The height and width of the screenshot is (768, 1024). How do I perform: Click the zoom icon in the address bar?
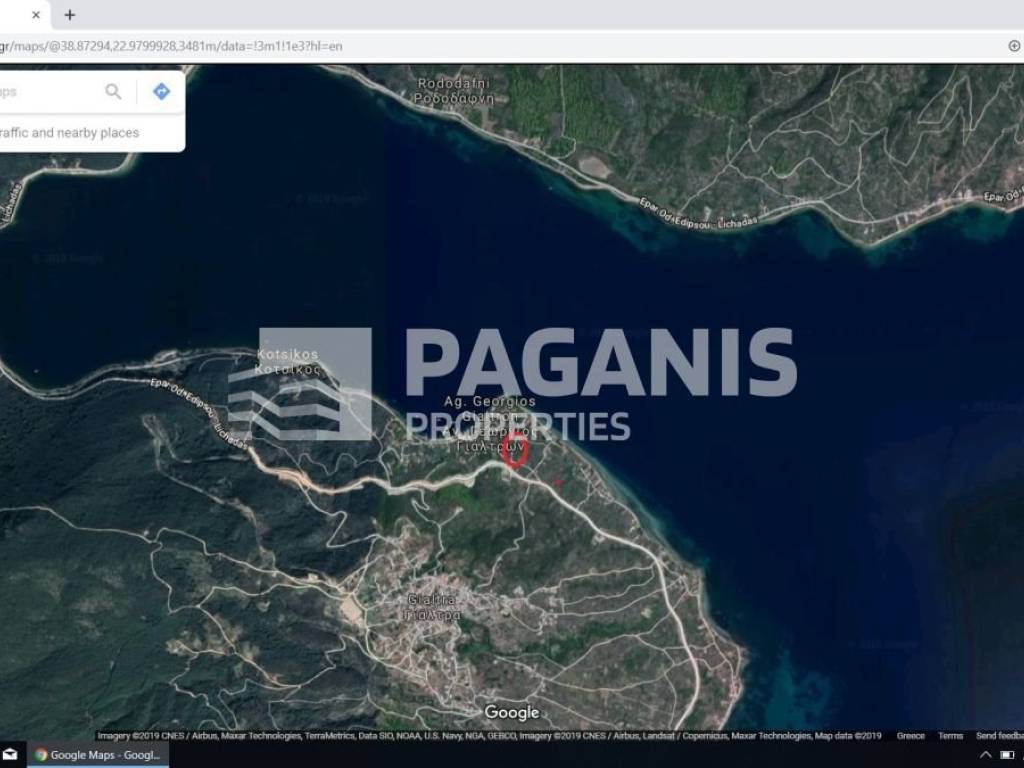click(x=1013, y=46)
